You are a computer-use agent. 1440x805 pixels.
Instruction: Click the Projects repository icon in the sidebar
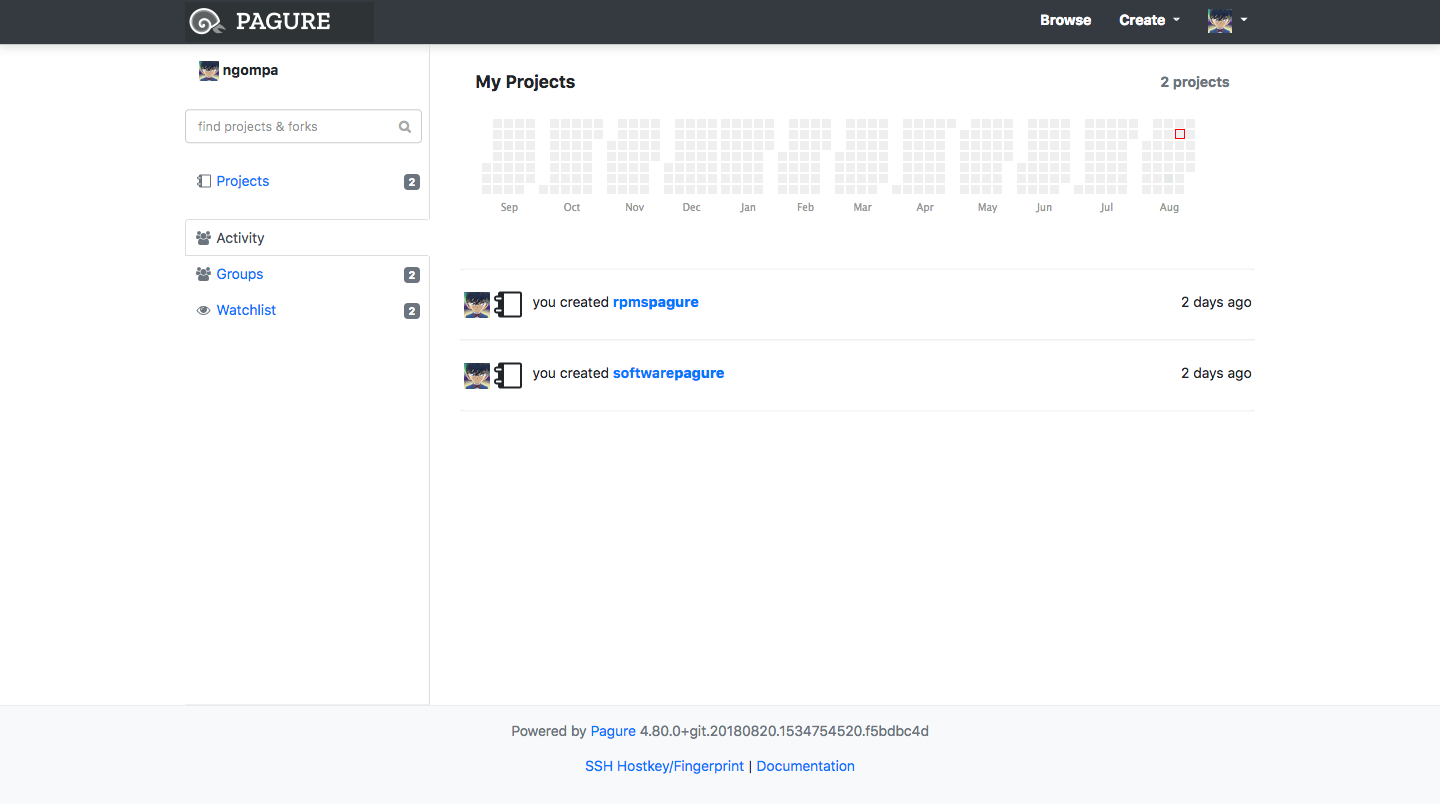pos(204,181)
